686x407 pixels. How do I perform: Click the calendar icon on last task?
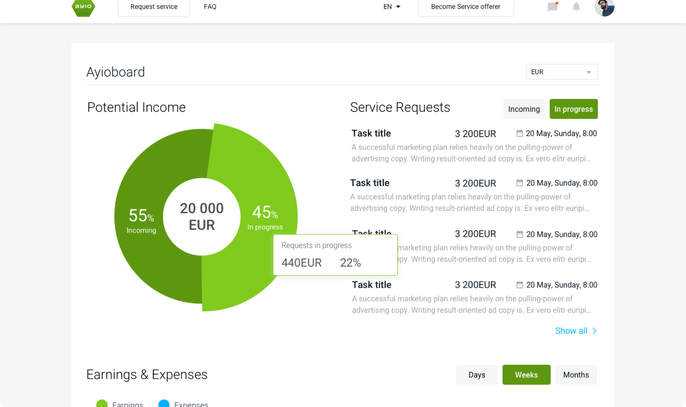click(x=519, y=285)
